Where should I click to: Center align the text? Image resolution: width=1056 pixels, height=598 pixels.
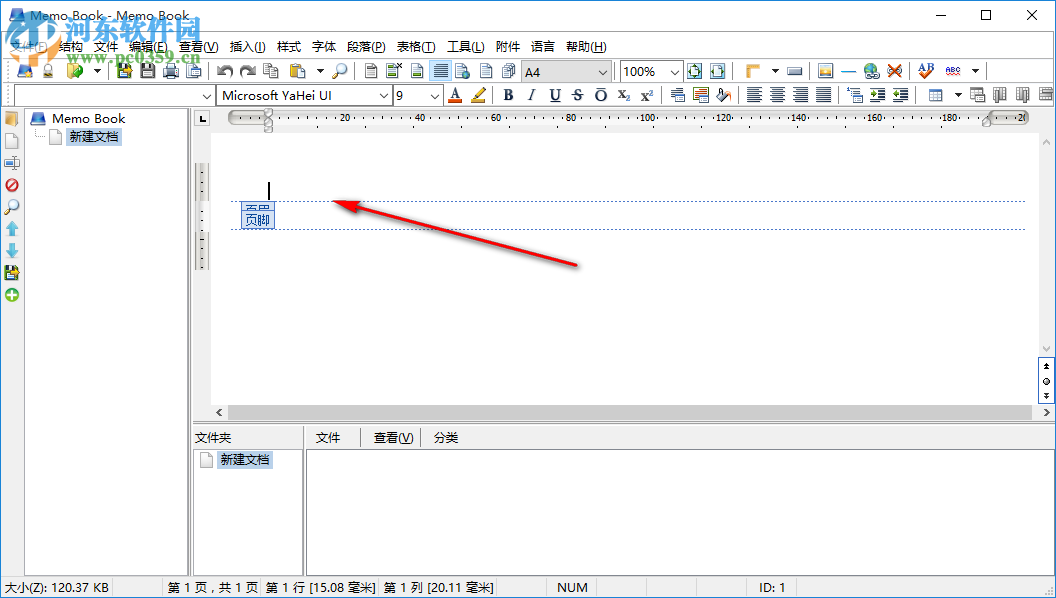(777, 95)
